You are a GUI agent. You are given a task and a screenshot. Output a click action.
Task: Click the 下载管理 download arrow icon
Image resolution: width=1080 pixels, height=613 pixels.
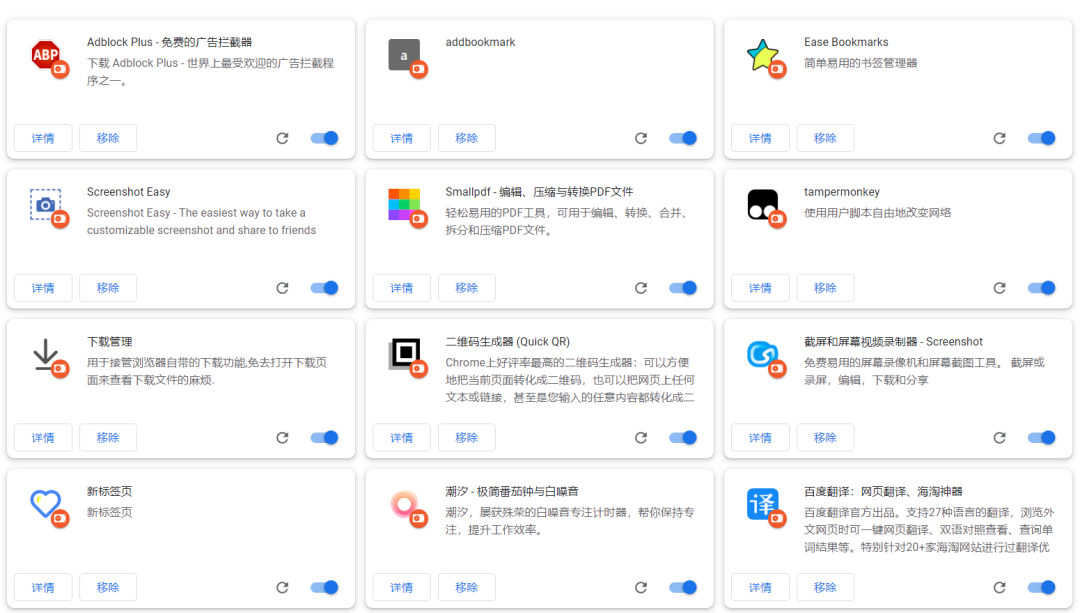(x=45, y=355)
